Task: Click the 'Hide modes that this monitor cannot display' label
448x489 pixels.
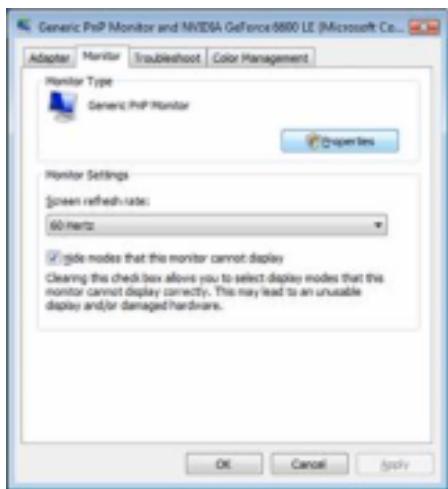Action: 173,258
